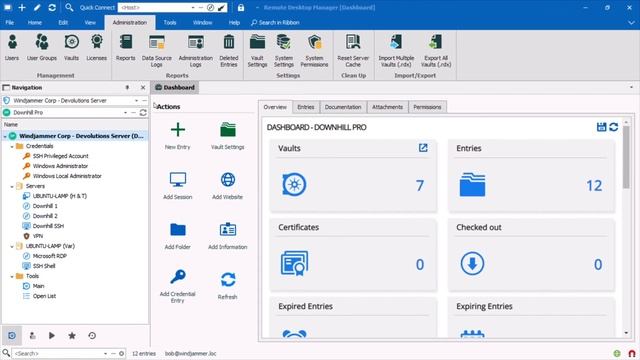Select Downhill SSH entry
Viewport: 640px width, 360px height.
[48, 226]
